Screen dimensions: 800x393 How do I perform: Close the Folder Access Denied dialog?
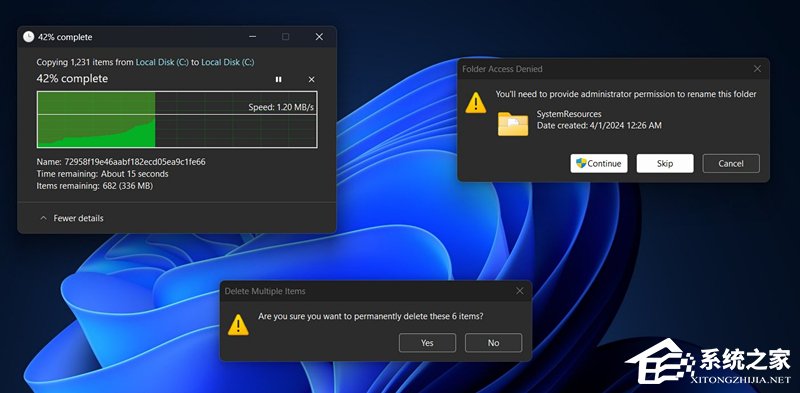(757, 68)
